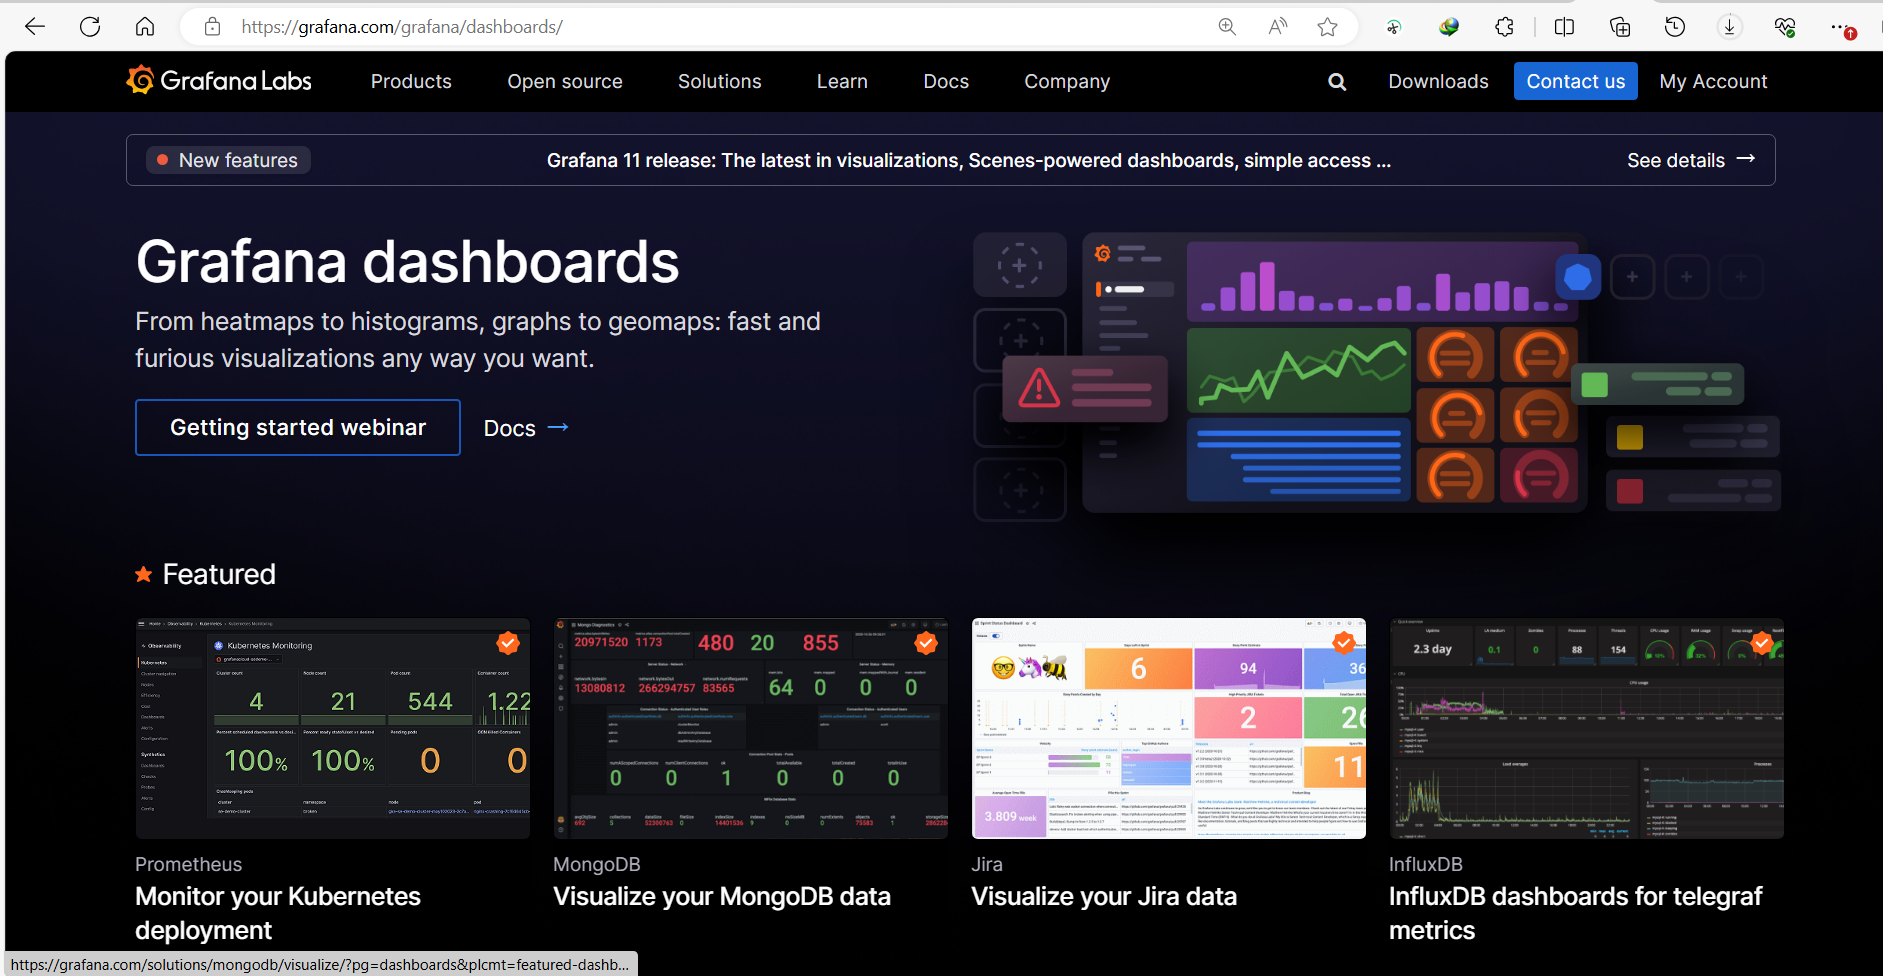
Task: Open the Learn menu item
Action: [842, 81]
